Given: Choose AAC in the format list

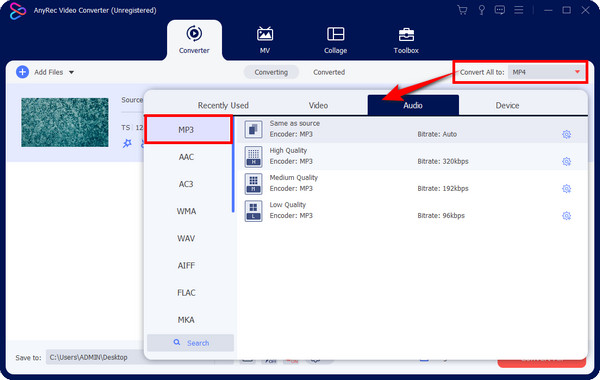Looking at the screenshot, I should [186, 157].
